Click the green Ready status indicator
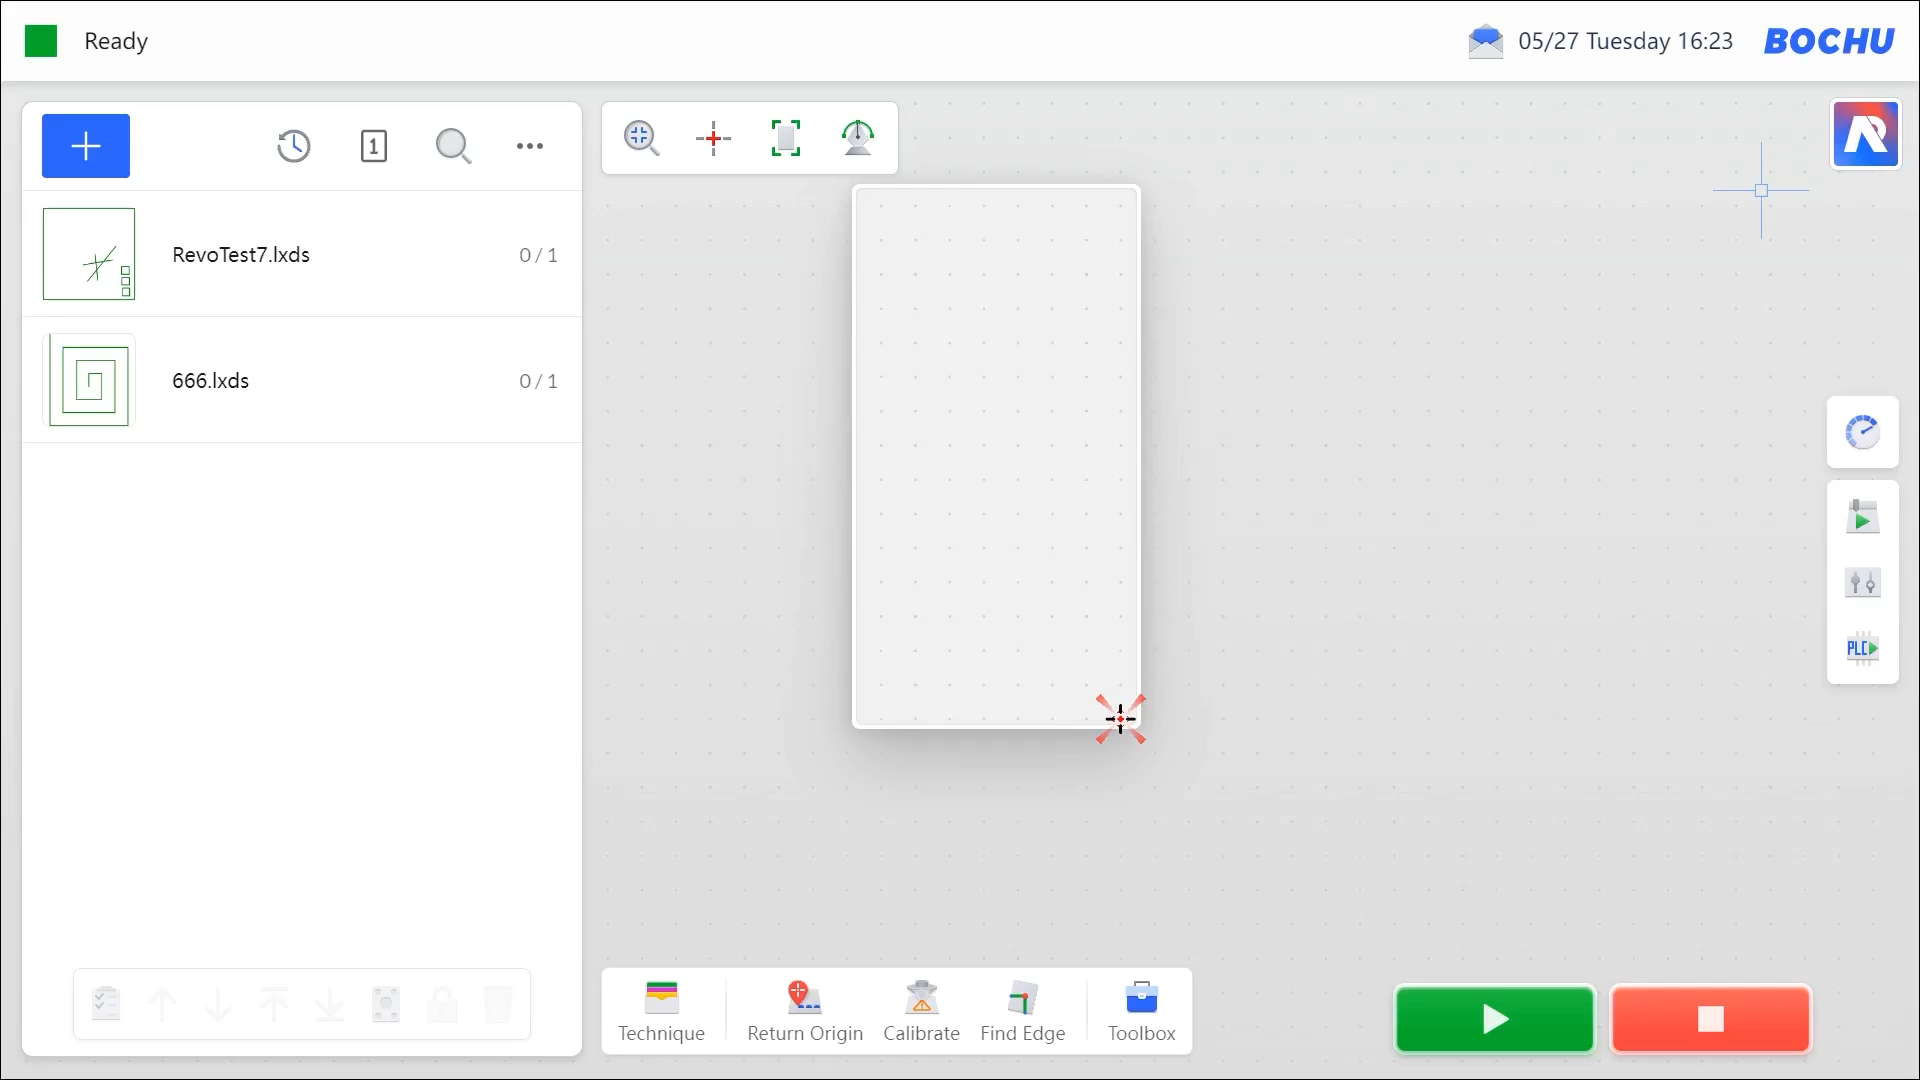Screen dimensions: 1920x1080 coord(41,41)
